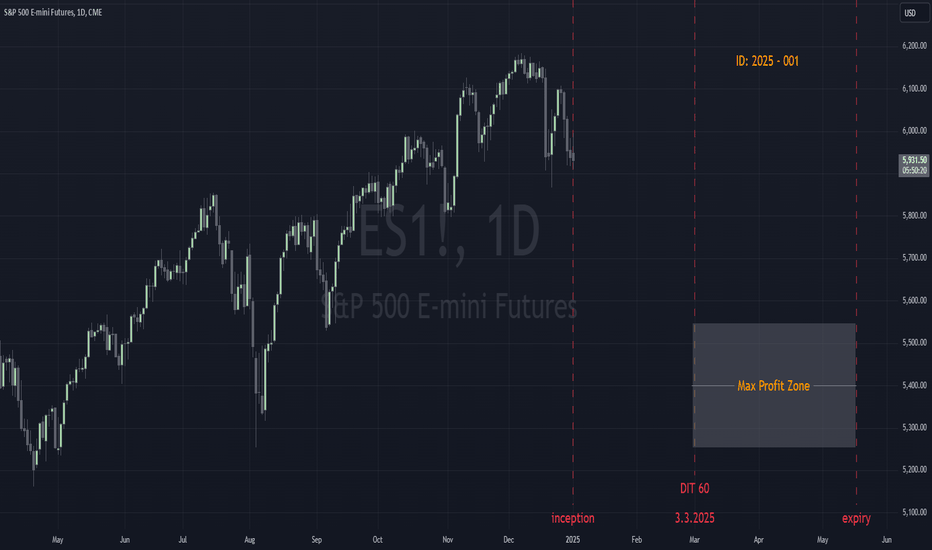Click the Oct label on time axis
The height and width of the screenshot is (550, 932).
point(377,540)
